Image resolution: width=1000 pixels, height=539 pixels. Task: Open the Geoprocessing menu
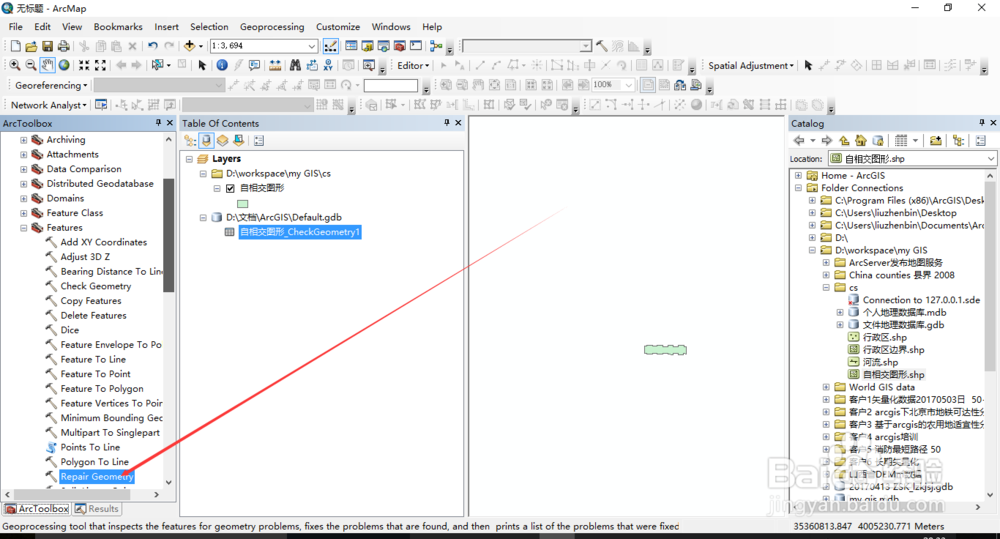(272, 27)
